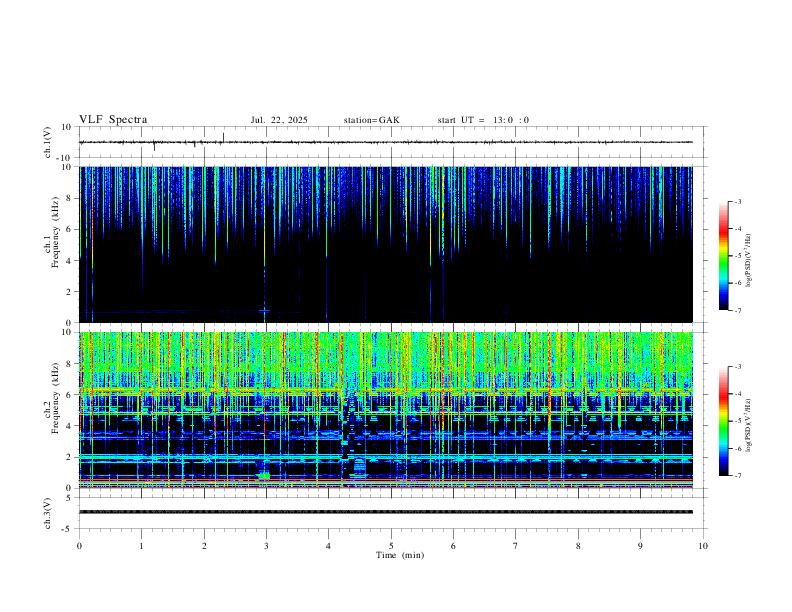Image resolution: width=792 pixels, height=612 pixels.
Task: Click the '-3' label on upper color bar
Action: 737,201
